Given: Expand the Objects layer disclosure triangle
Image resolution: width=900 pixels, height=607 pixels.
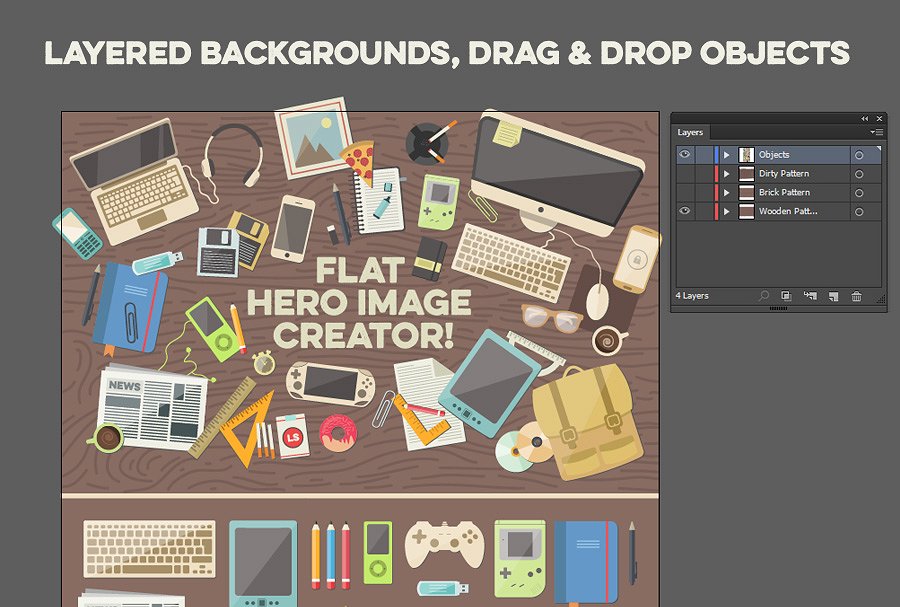Looking at the screenshot, I should 727,155.
